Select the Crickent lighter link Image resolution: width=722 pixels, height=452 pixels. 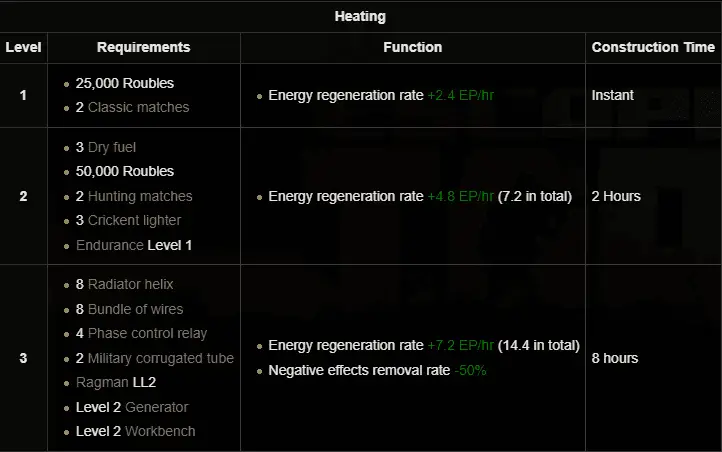point(135,220)
